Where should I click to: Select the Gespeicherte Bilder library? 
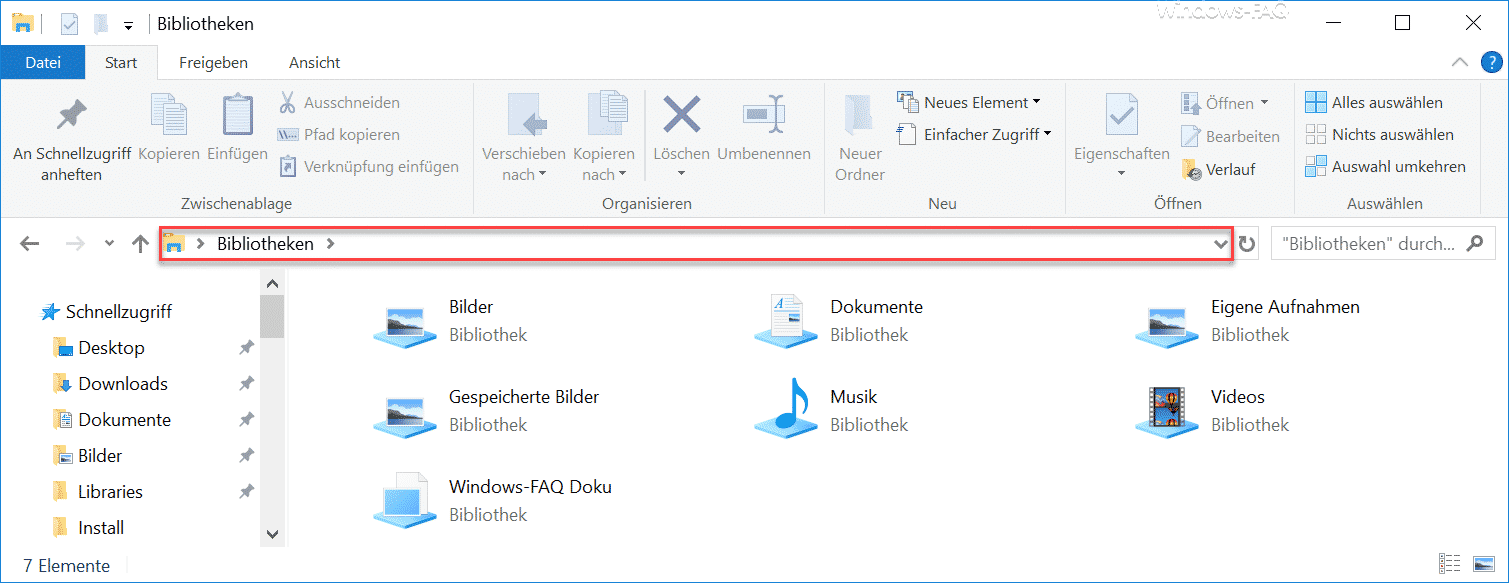[486, 411]
